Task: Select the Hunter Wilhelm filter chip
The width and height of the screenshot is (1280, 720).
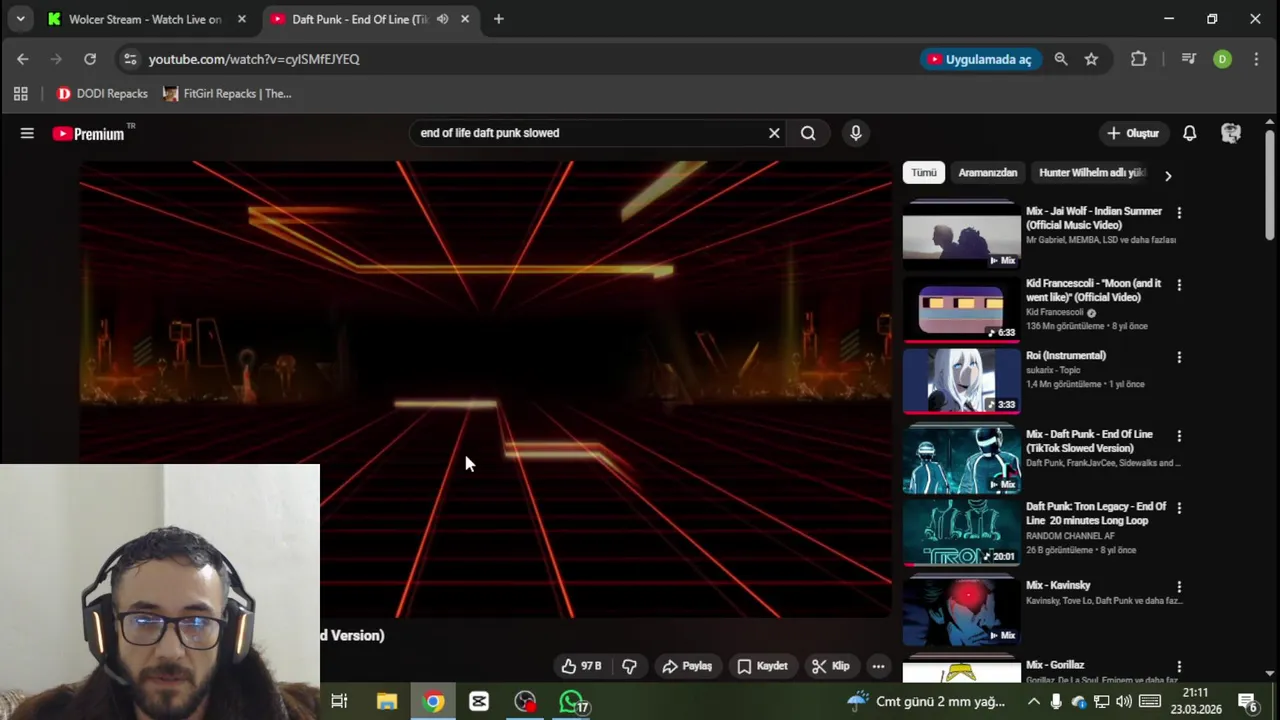Action: [x=1092, y=173]
